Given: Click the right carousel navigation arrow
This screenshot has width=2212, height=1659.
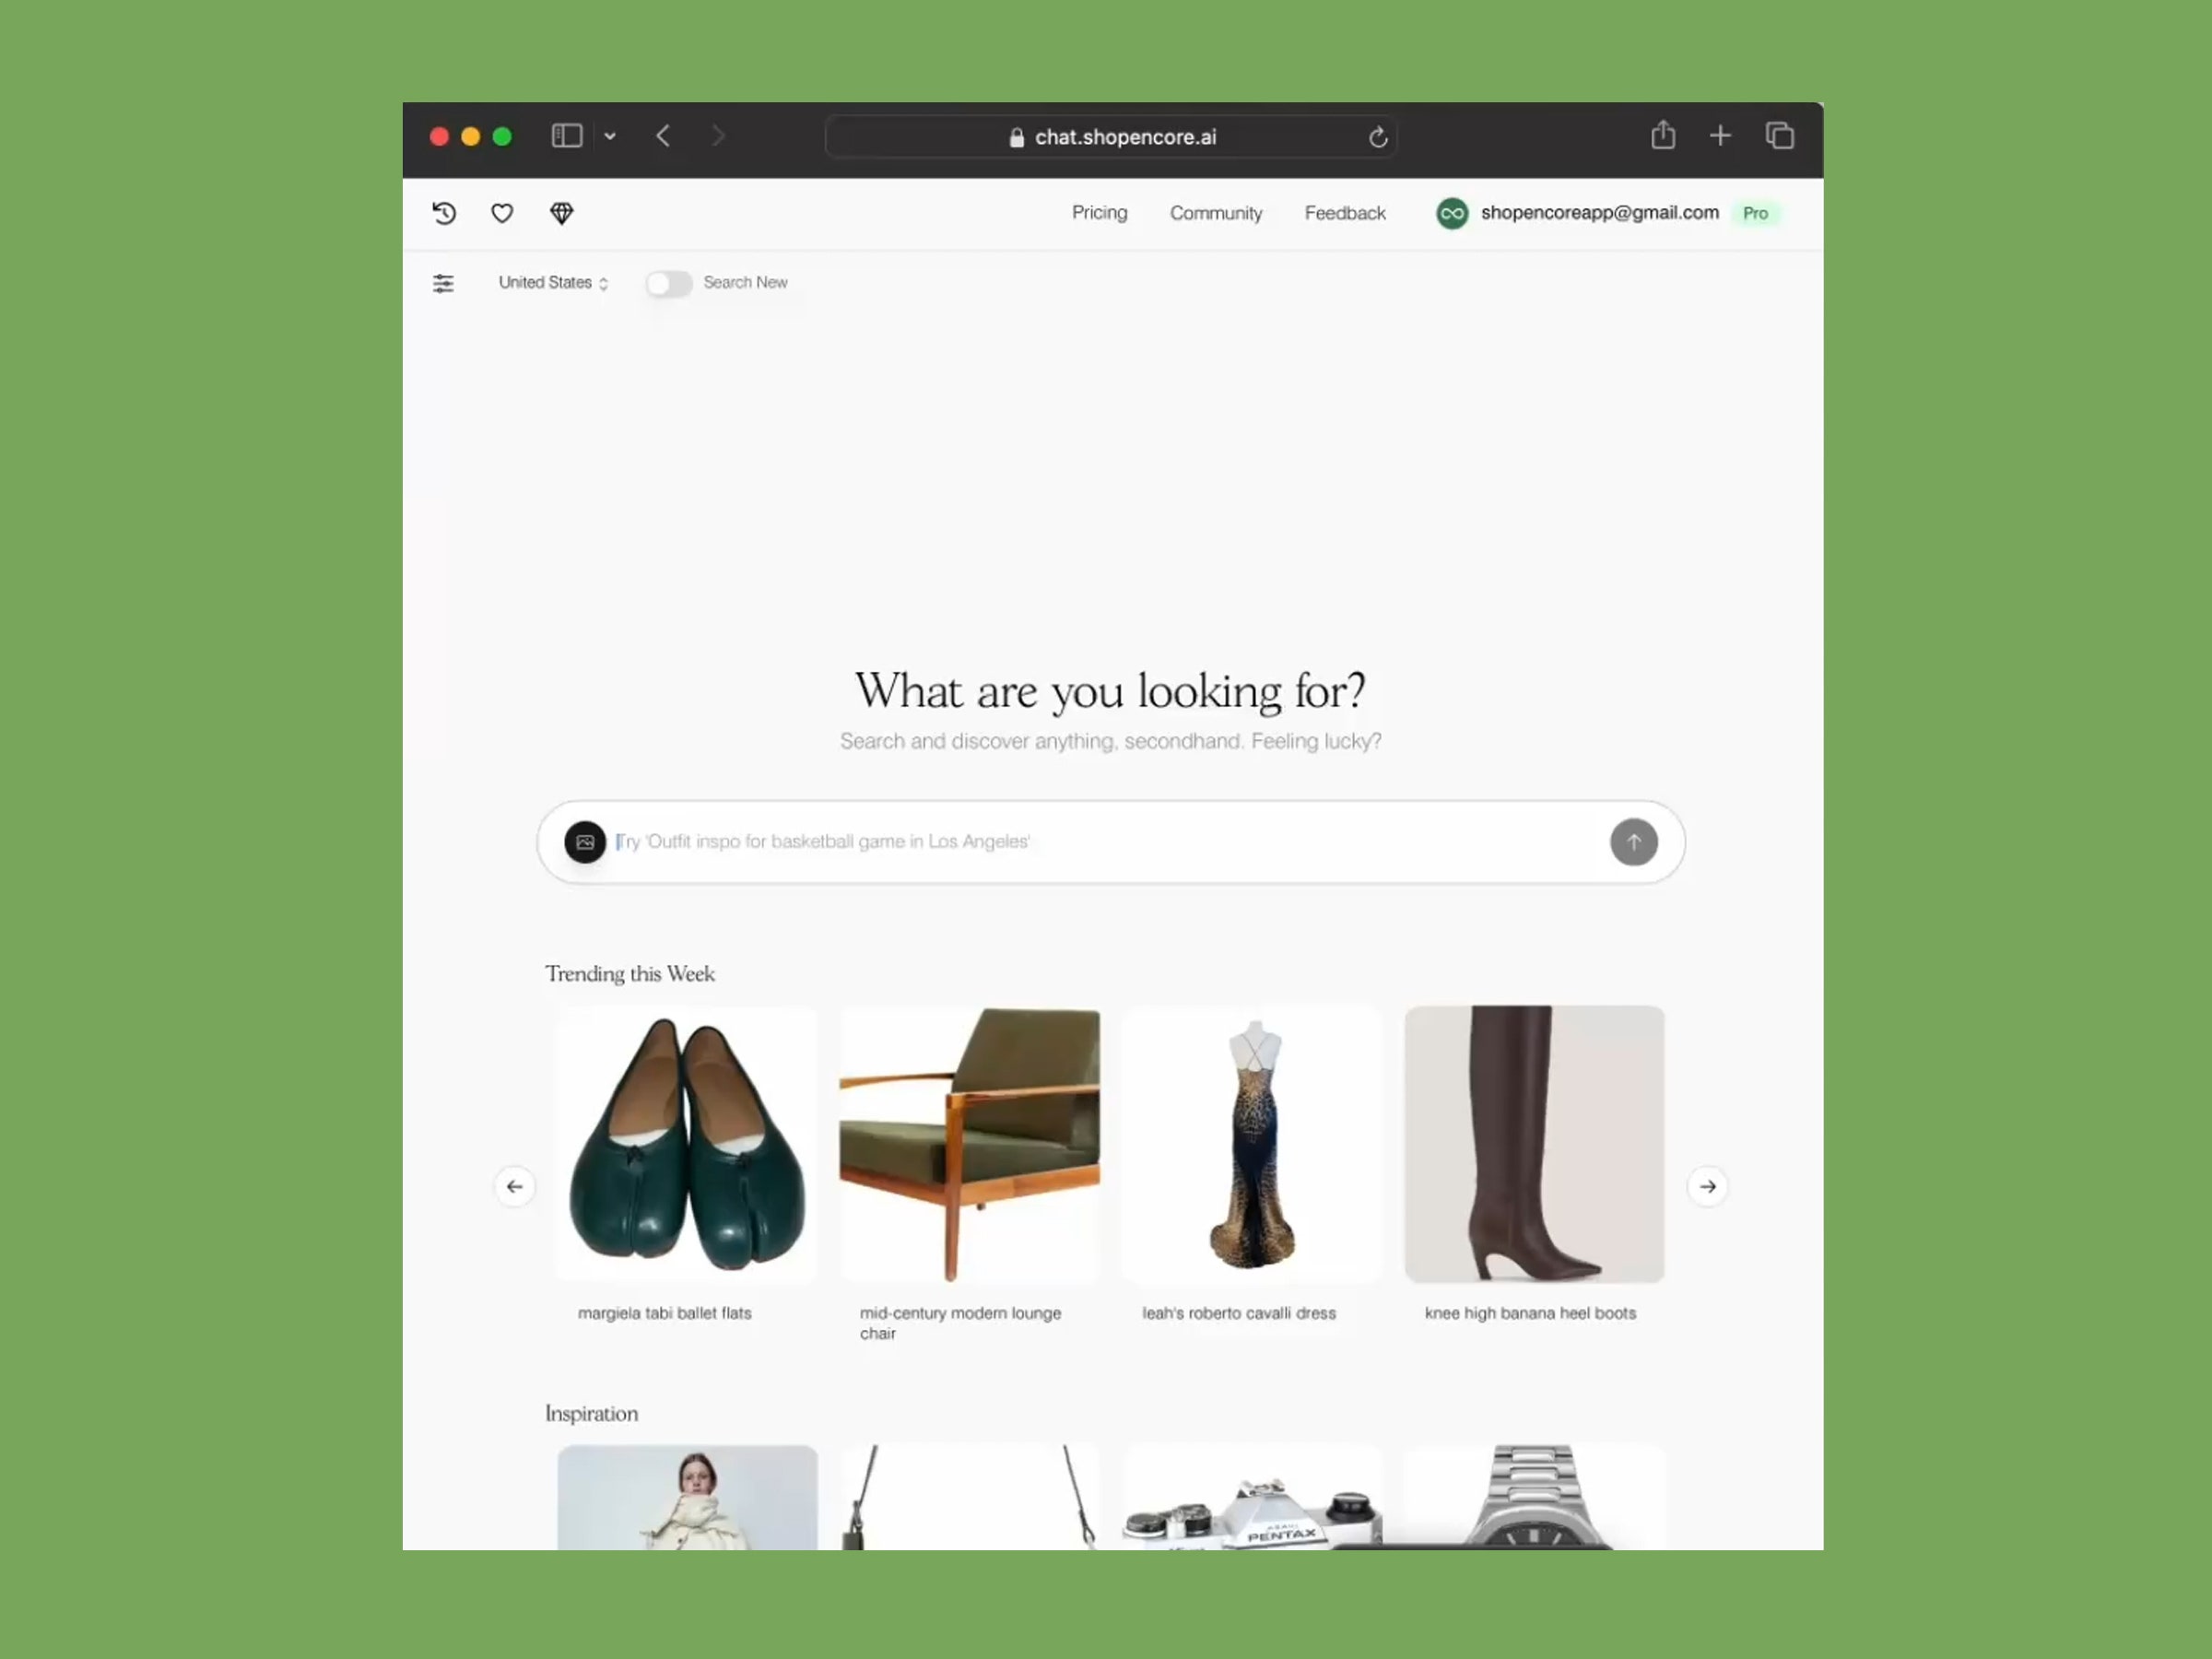Looking at the screenshot, I should 1707,1185.
